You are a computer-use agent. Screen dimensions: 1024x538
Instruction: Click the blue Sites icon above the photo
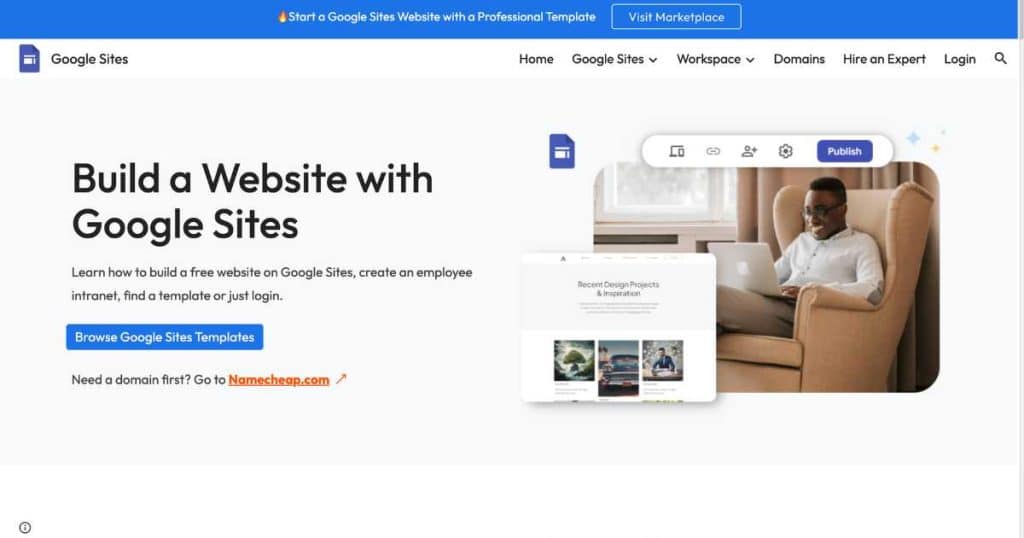click(x=562, y=151)
